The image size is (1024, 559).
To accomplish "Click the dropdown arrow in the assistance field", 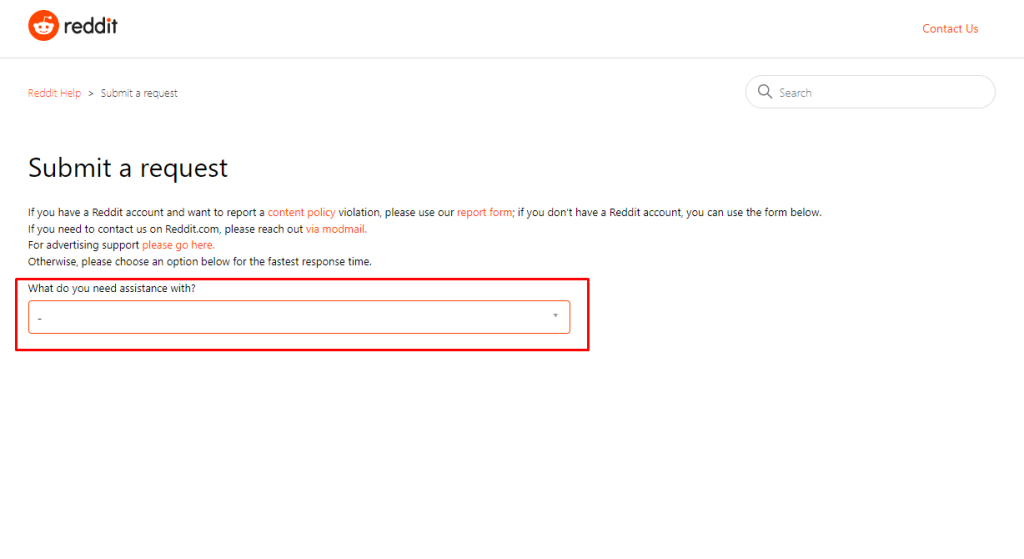I will point(555,316).
